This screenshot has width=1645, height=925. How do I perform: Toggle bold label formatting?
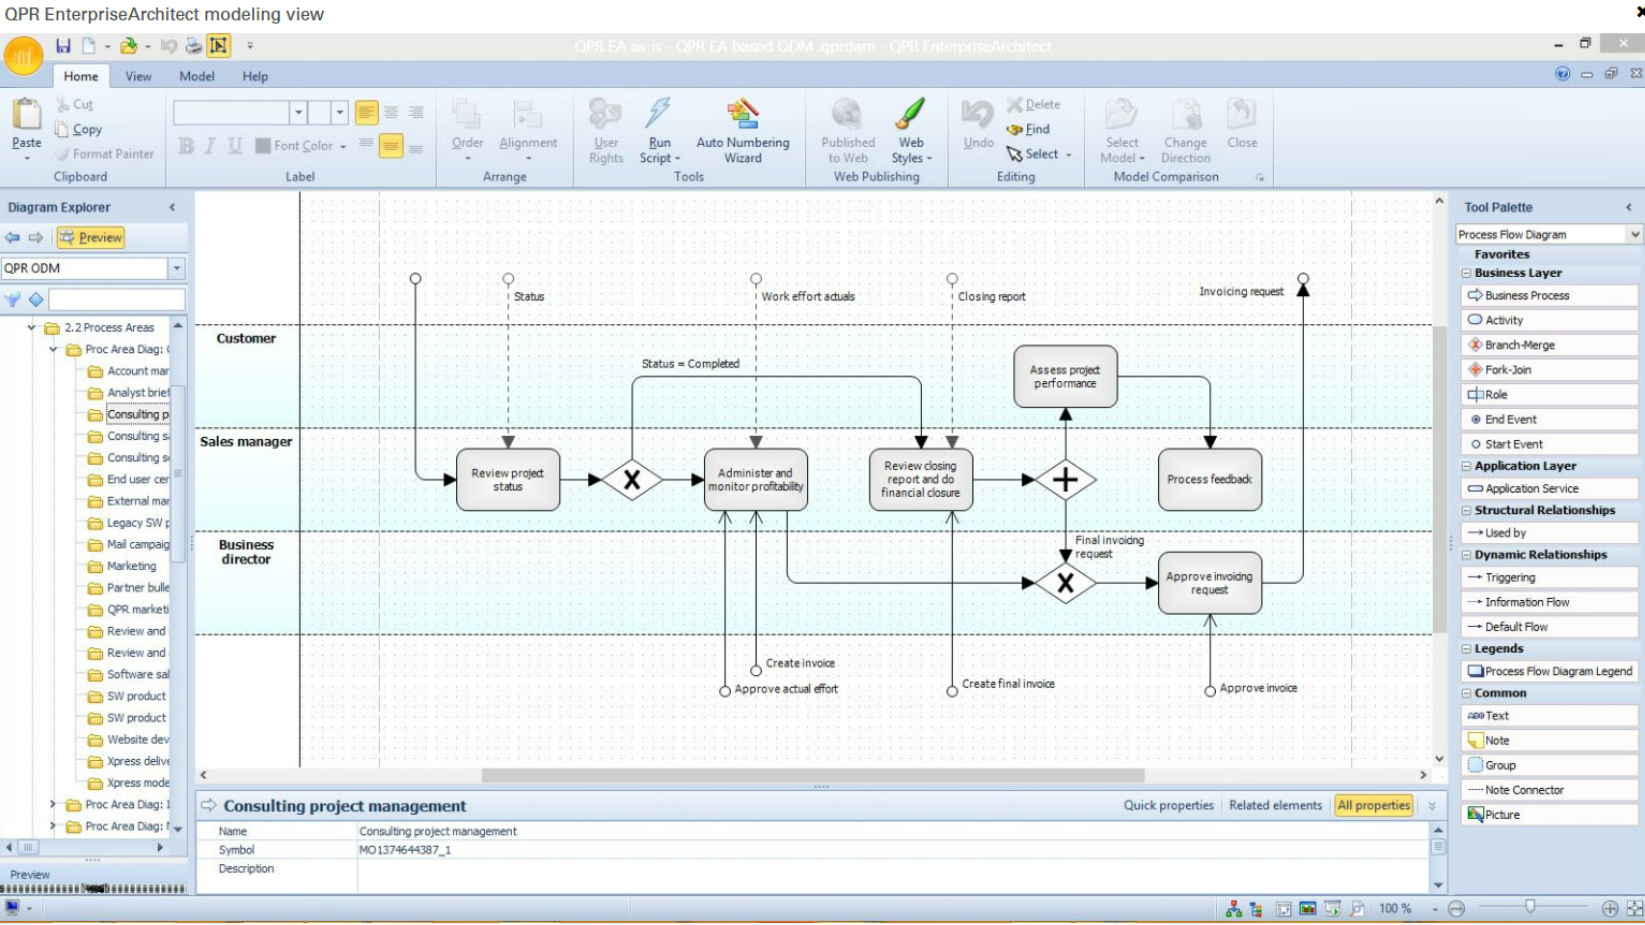186,146
